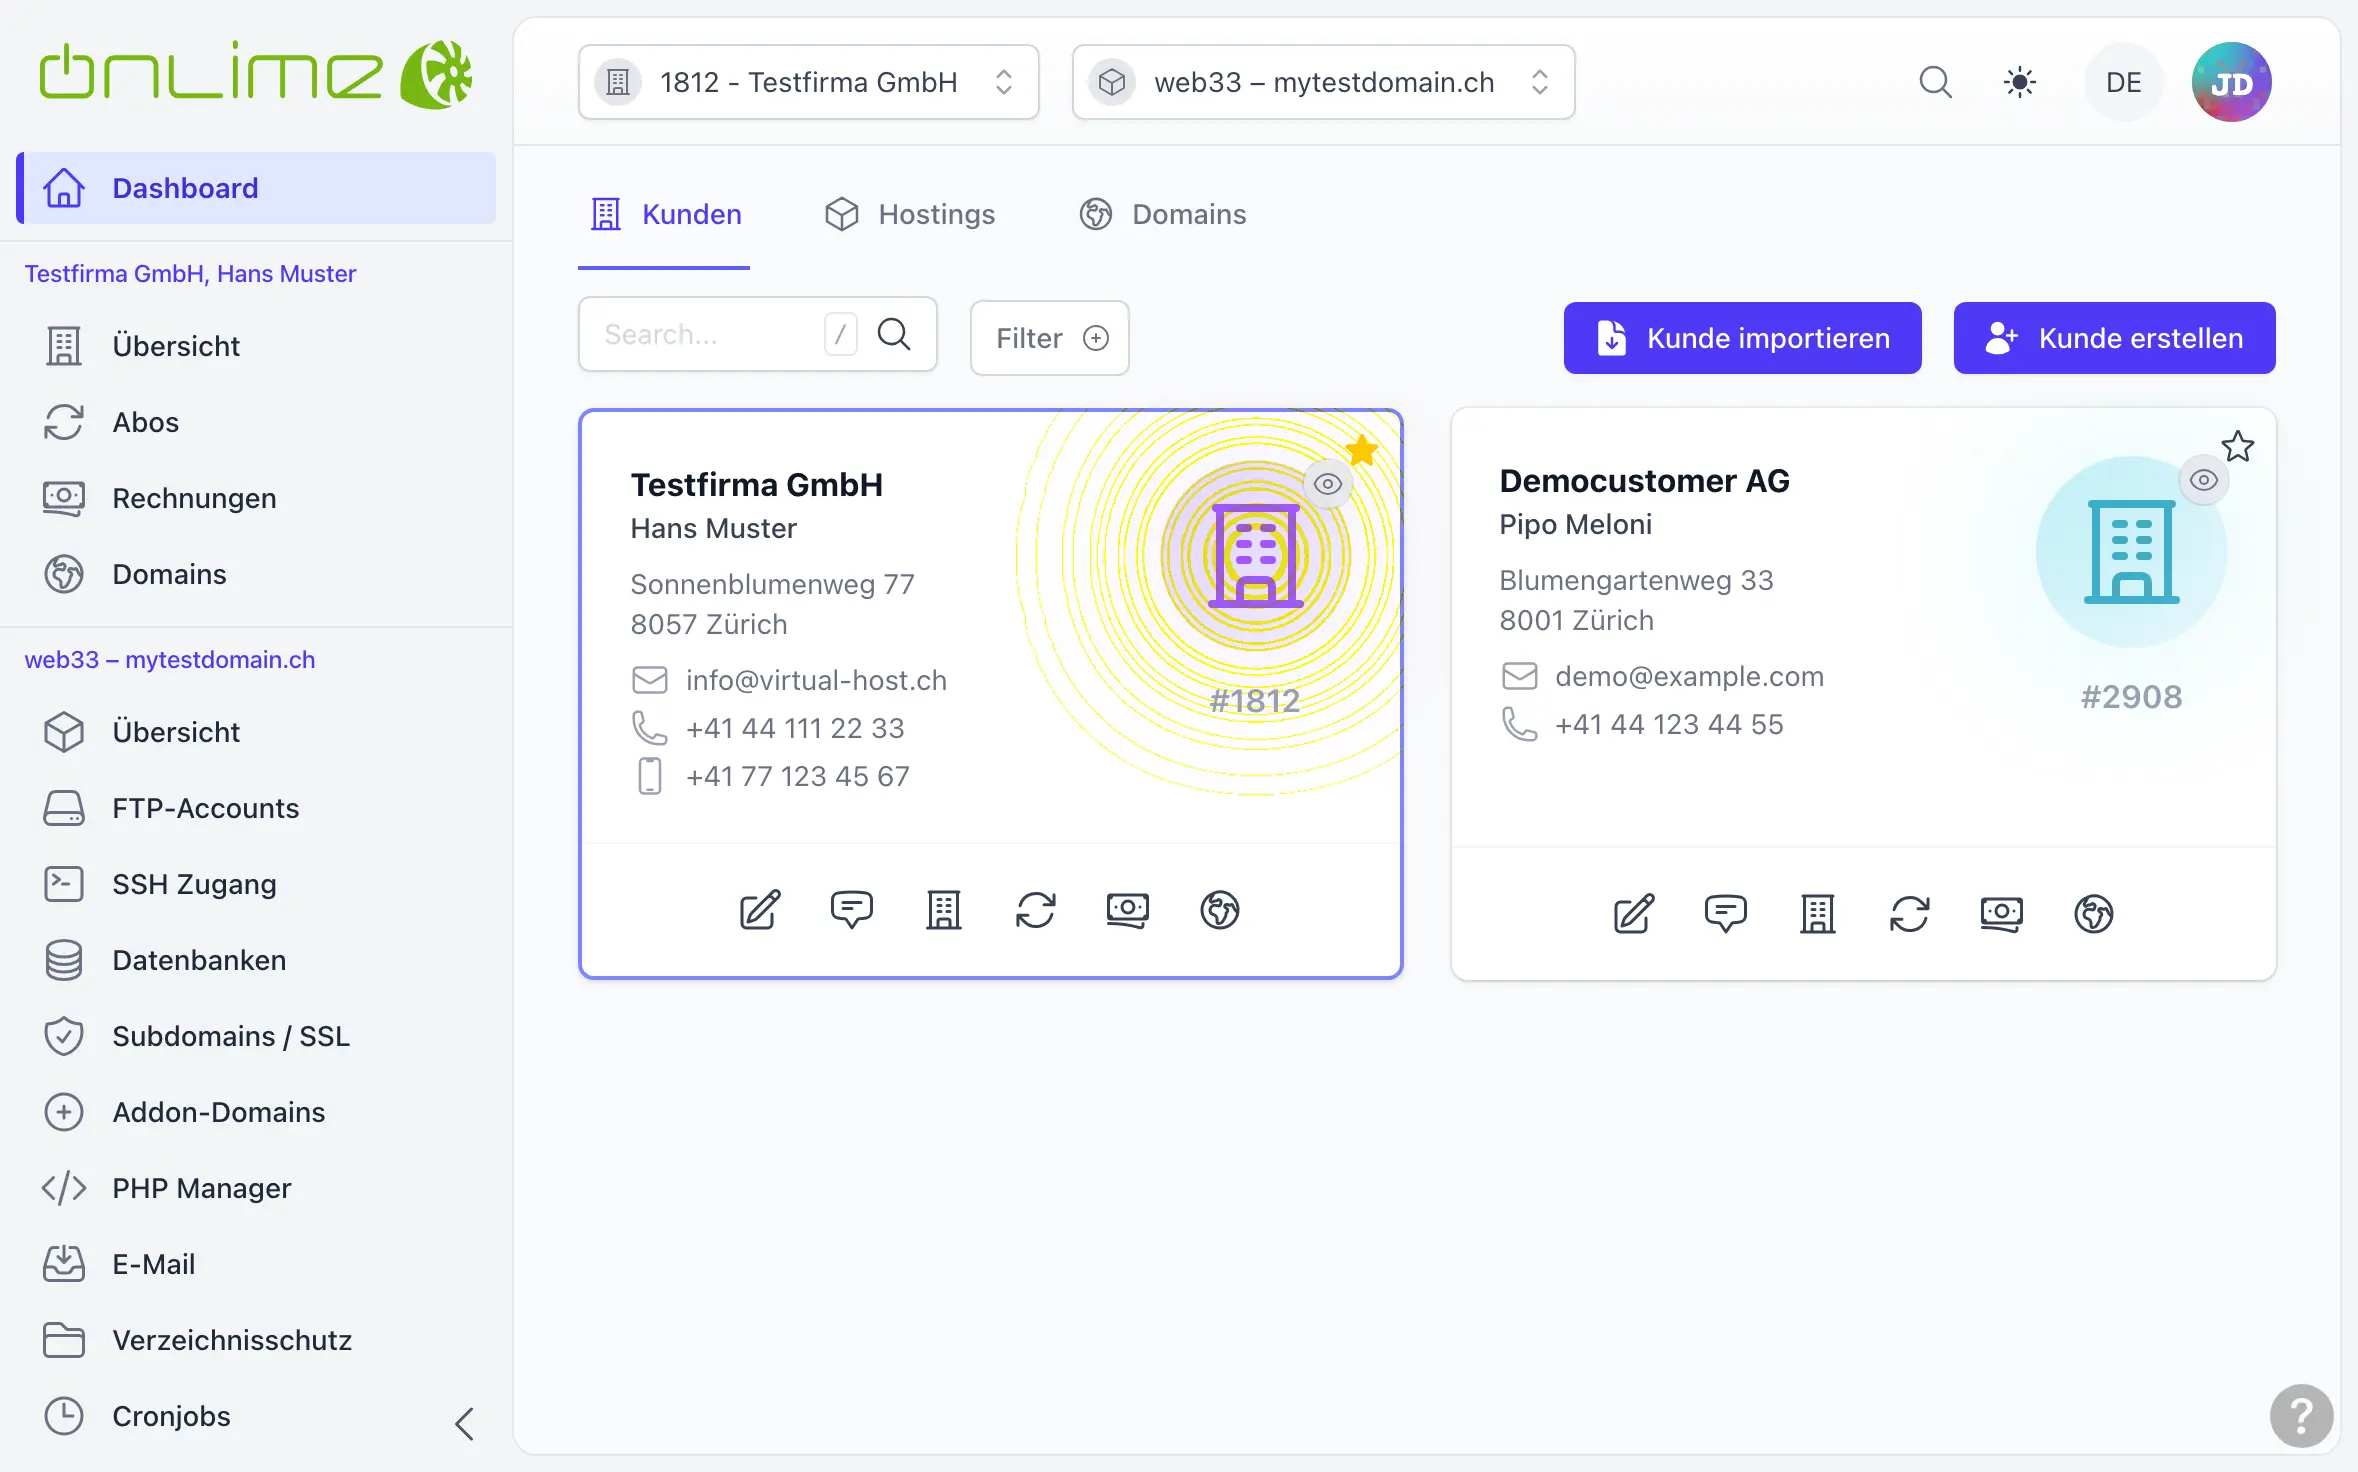The width and height of the screenshot is (2358, 1472).
Task: Open comments icon on Testfirma GmbH card
Action: (852, 910)
